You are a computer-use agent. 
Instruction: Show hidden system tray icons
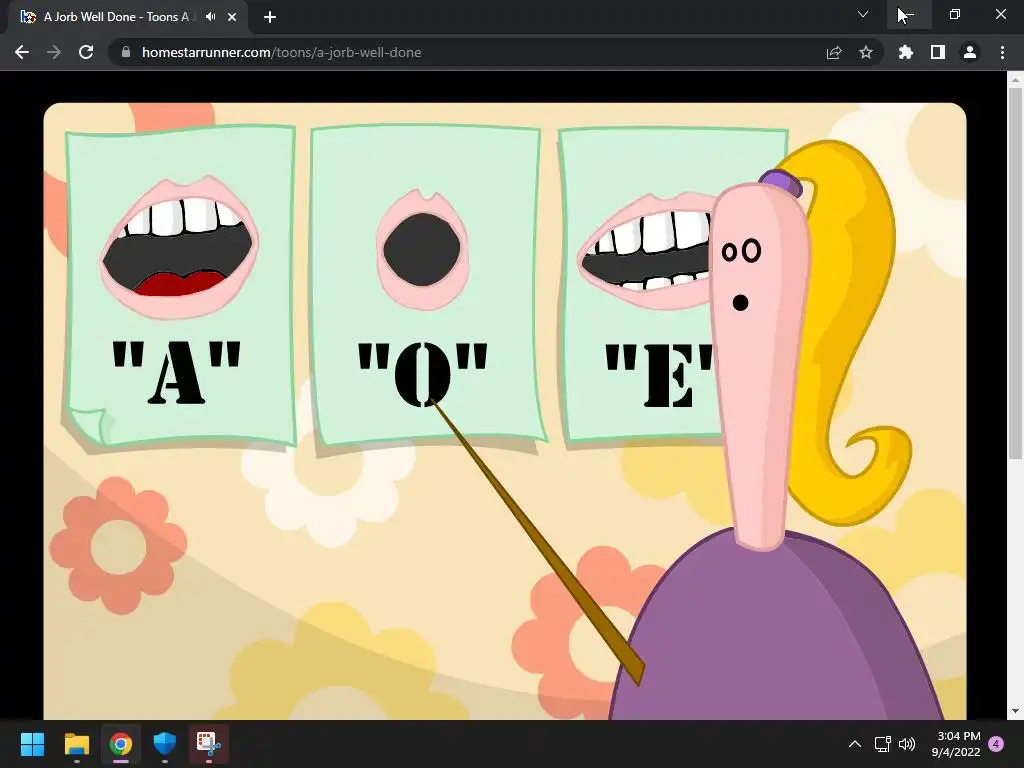[854, 744]
